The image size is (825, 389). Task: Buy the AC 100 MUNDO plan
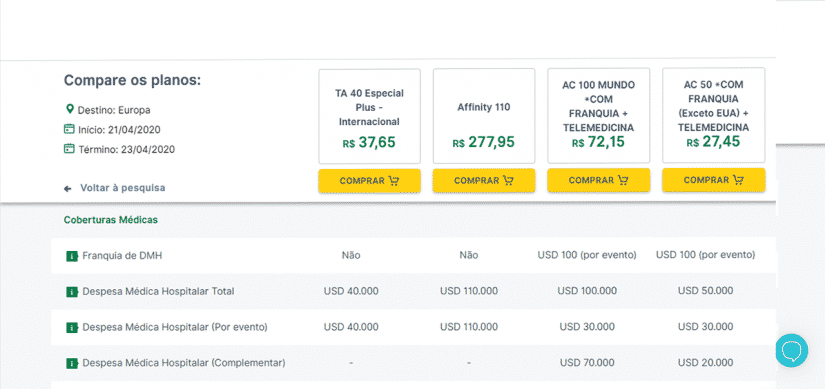pyautogui.click(x=599, y=180)
